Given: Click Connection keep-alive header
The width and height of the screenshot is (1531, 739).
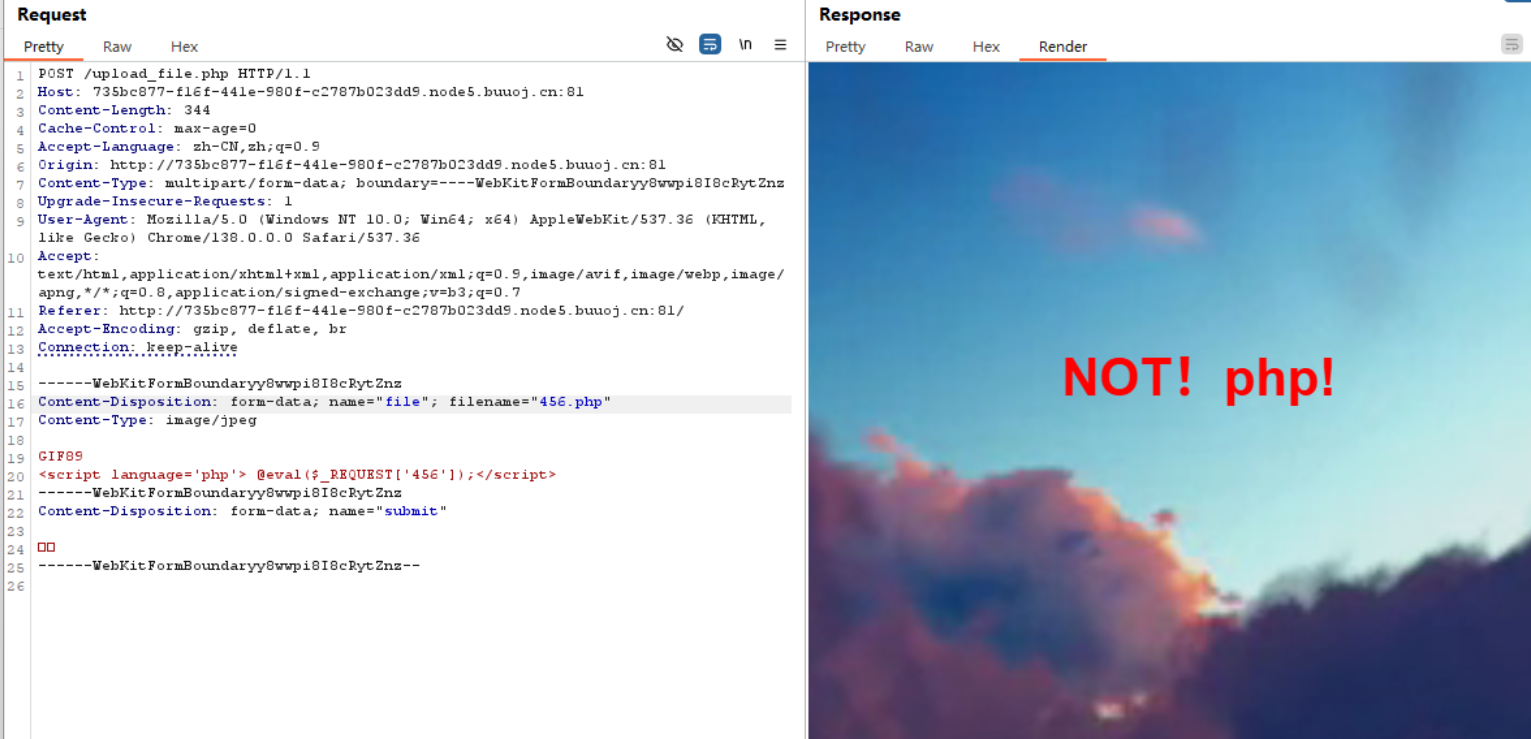Looking at the screenshot, I should 138,347.
